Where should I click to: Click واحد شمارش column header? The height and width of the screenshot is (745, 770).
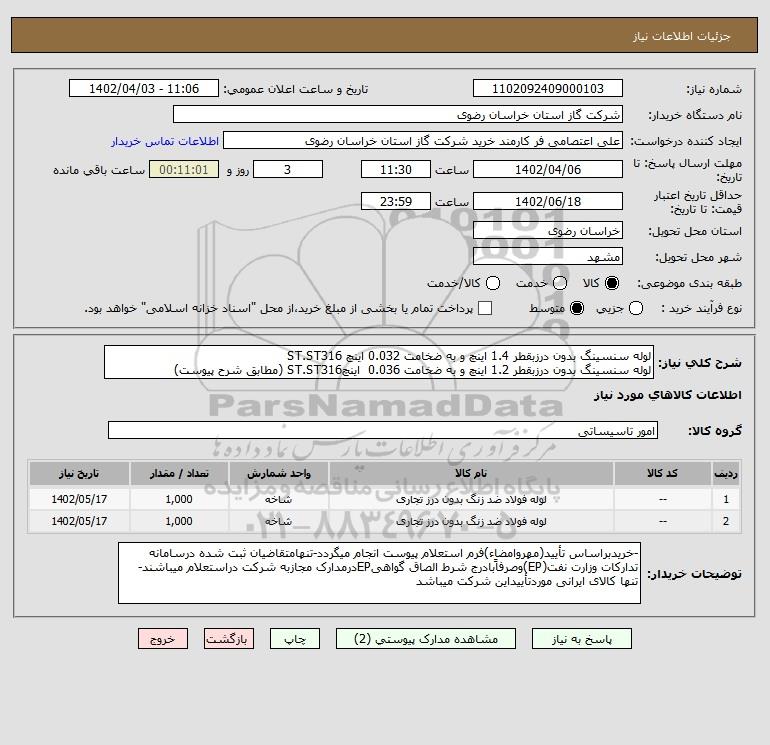click(x=278, y=473)
